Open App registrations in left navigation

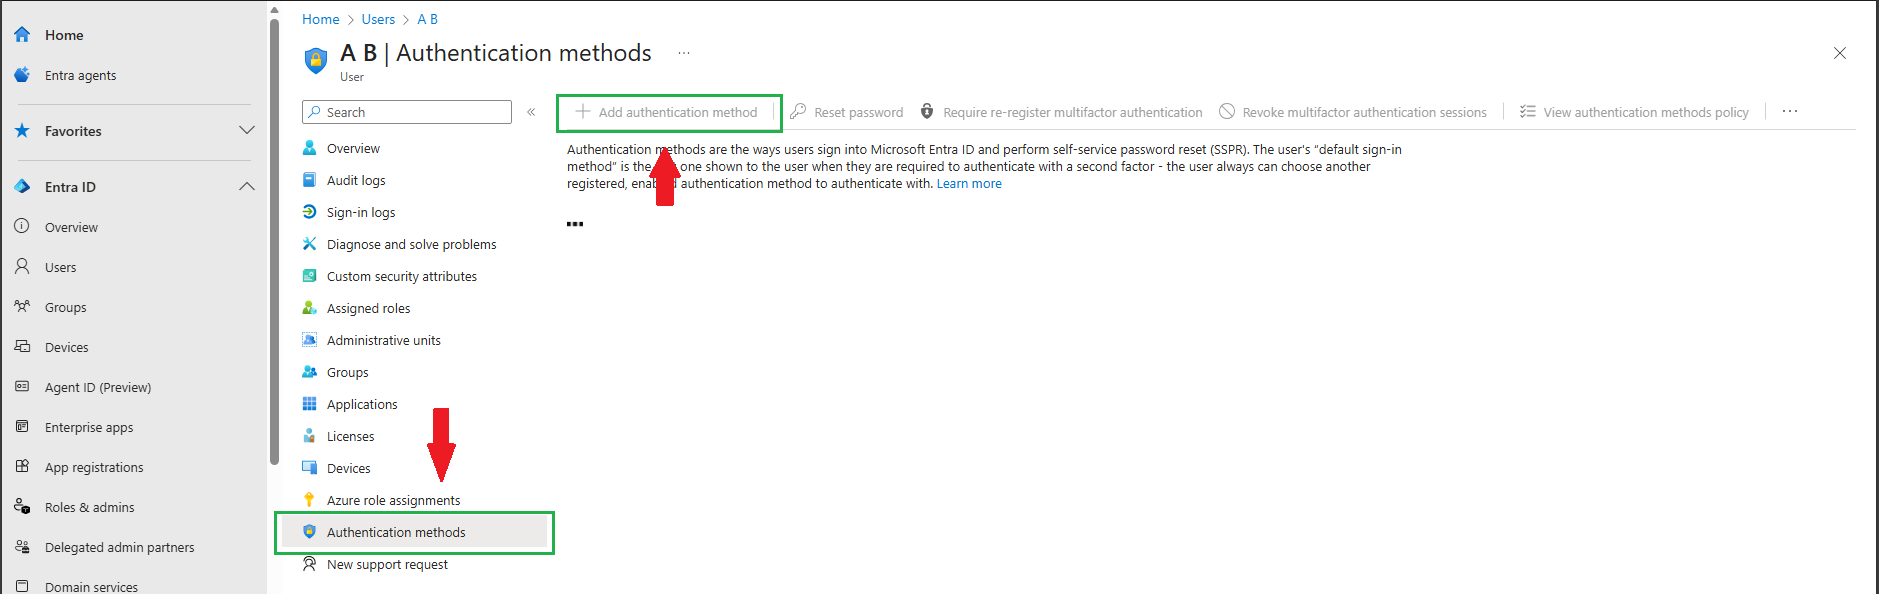94,467
